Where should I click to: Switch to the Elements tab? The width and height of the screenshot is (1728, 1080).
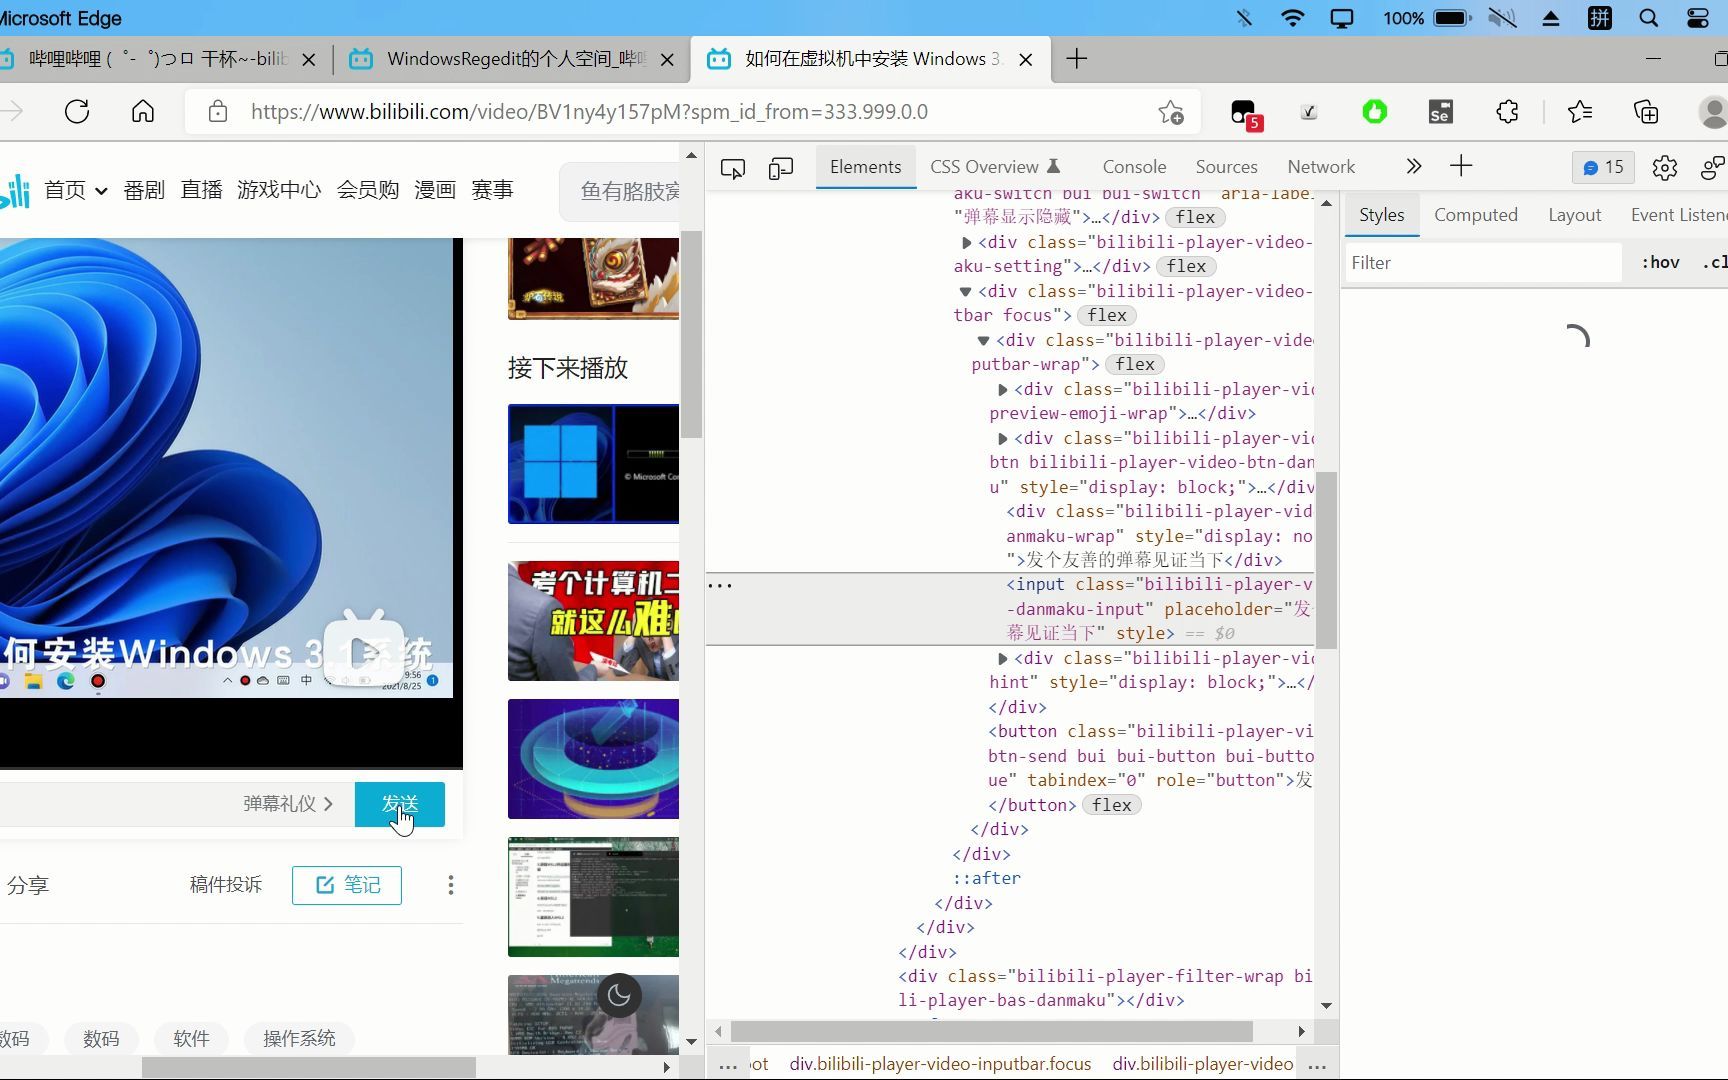coord(865,167)
